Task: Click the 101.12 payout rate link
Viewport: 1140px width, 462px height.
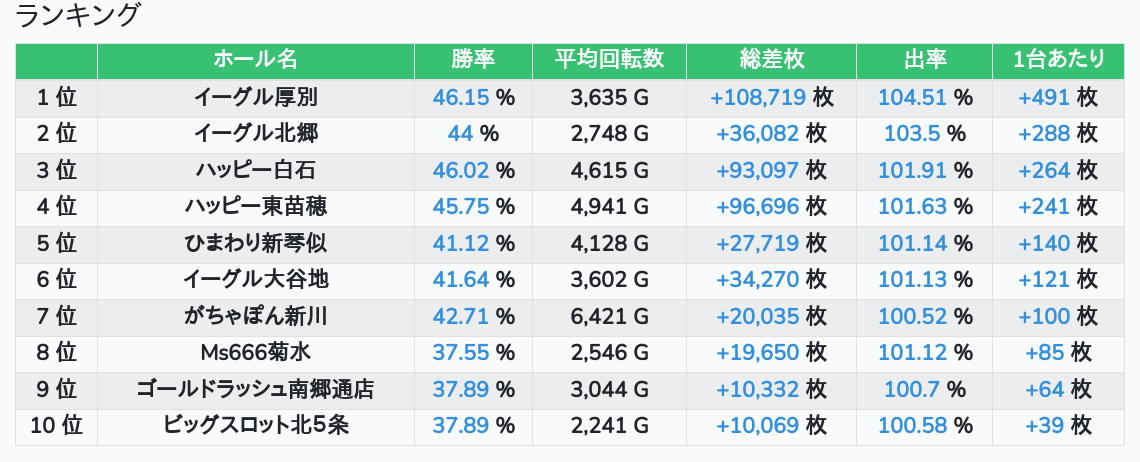Action: point(912,352)
